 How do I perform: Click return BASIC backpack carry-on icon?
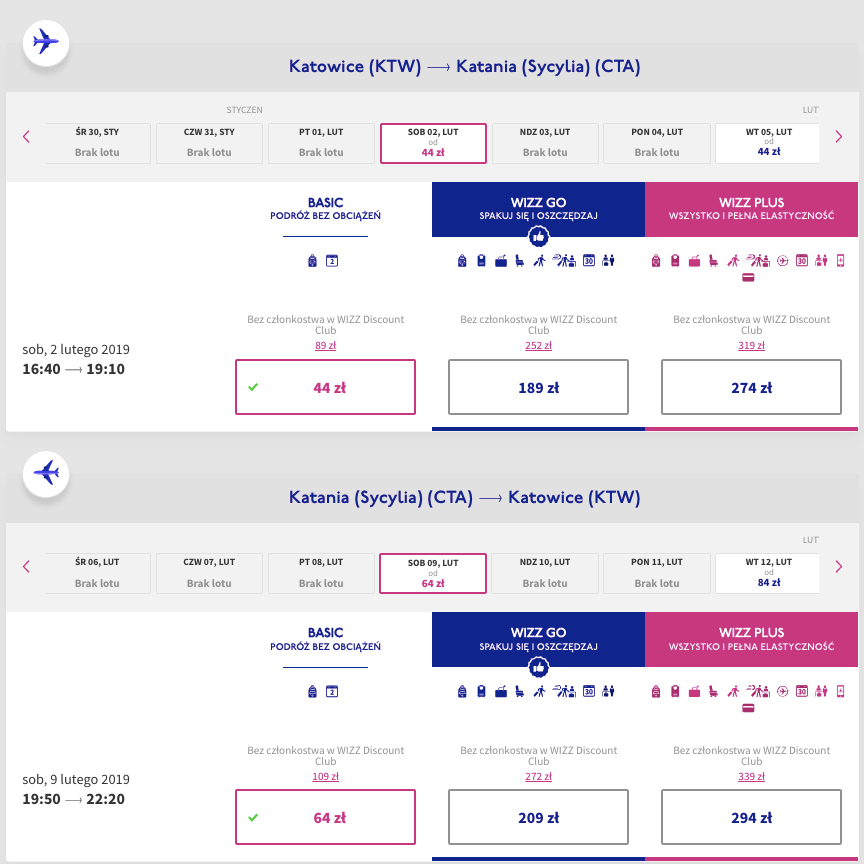312,692
